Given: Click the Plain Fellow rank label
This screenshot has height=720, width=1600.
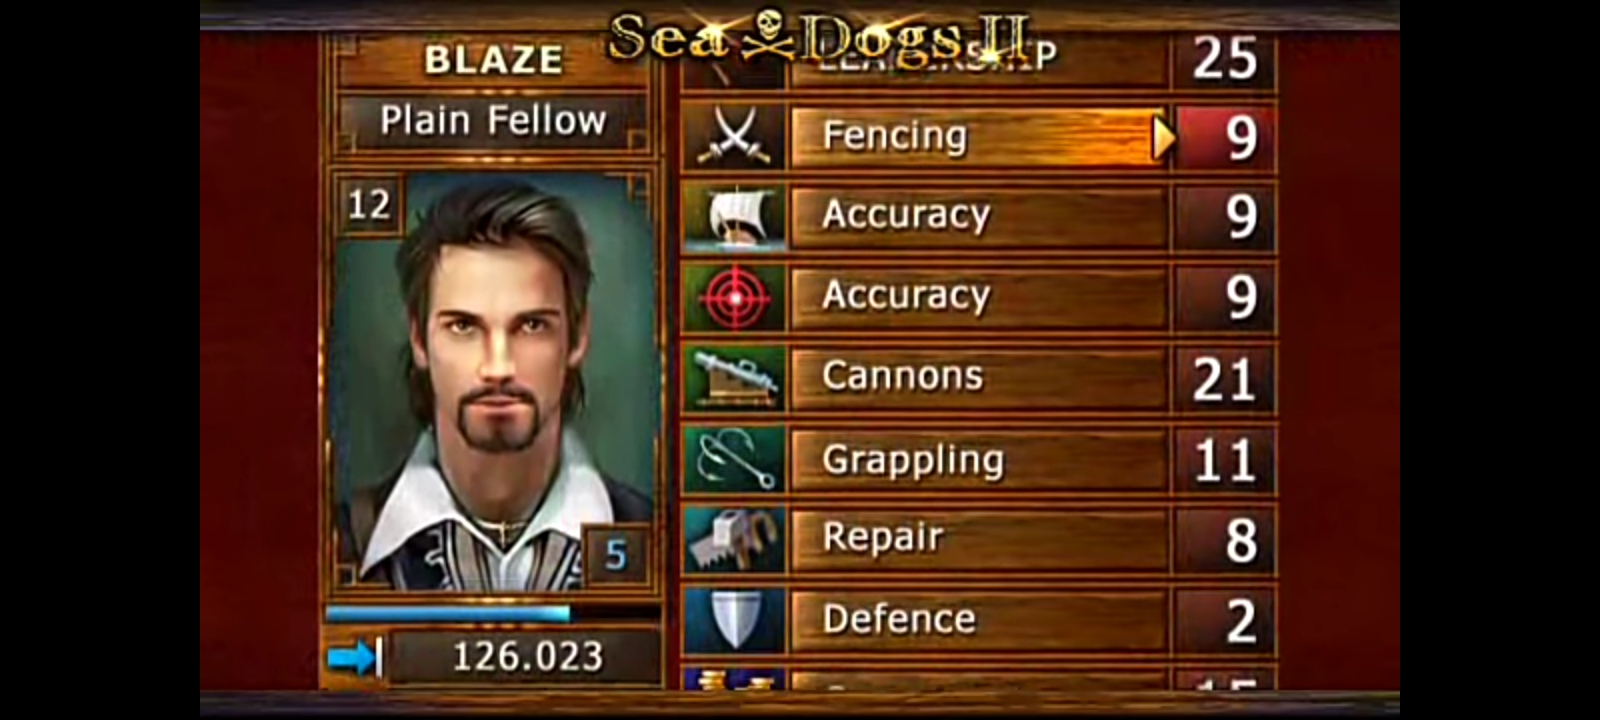Looking at the screenshot, I should point(493,121).
